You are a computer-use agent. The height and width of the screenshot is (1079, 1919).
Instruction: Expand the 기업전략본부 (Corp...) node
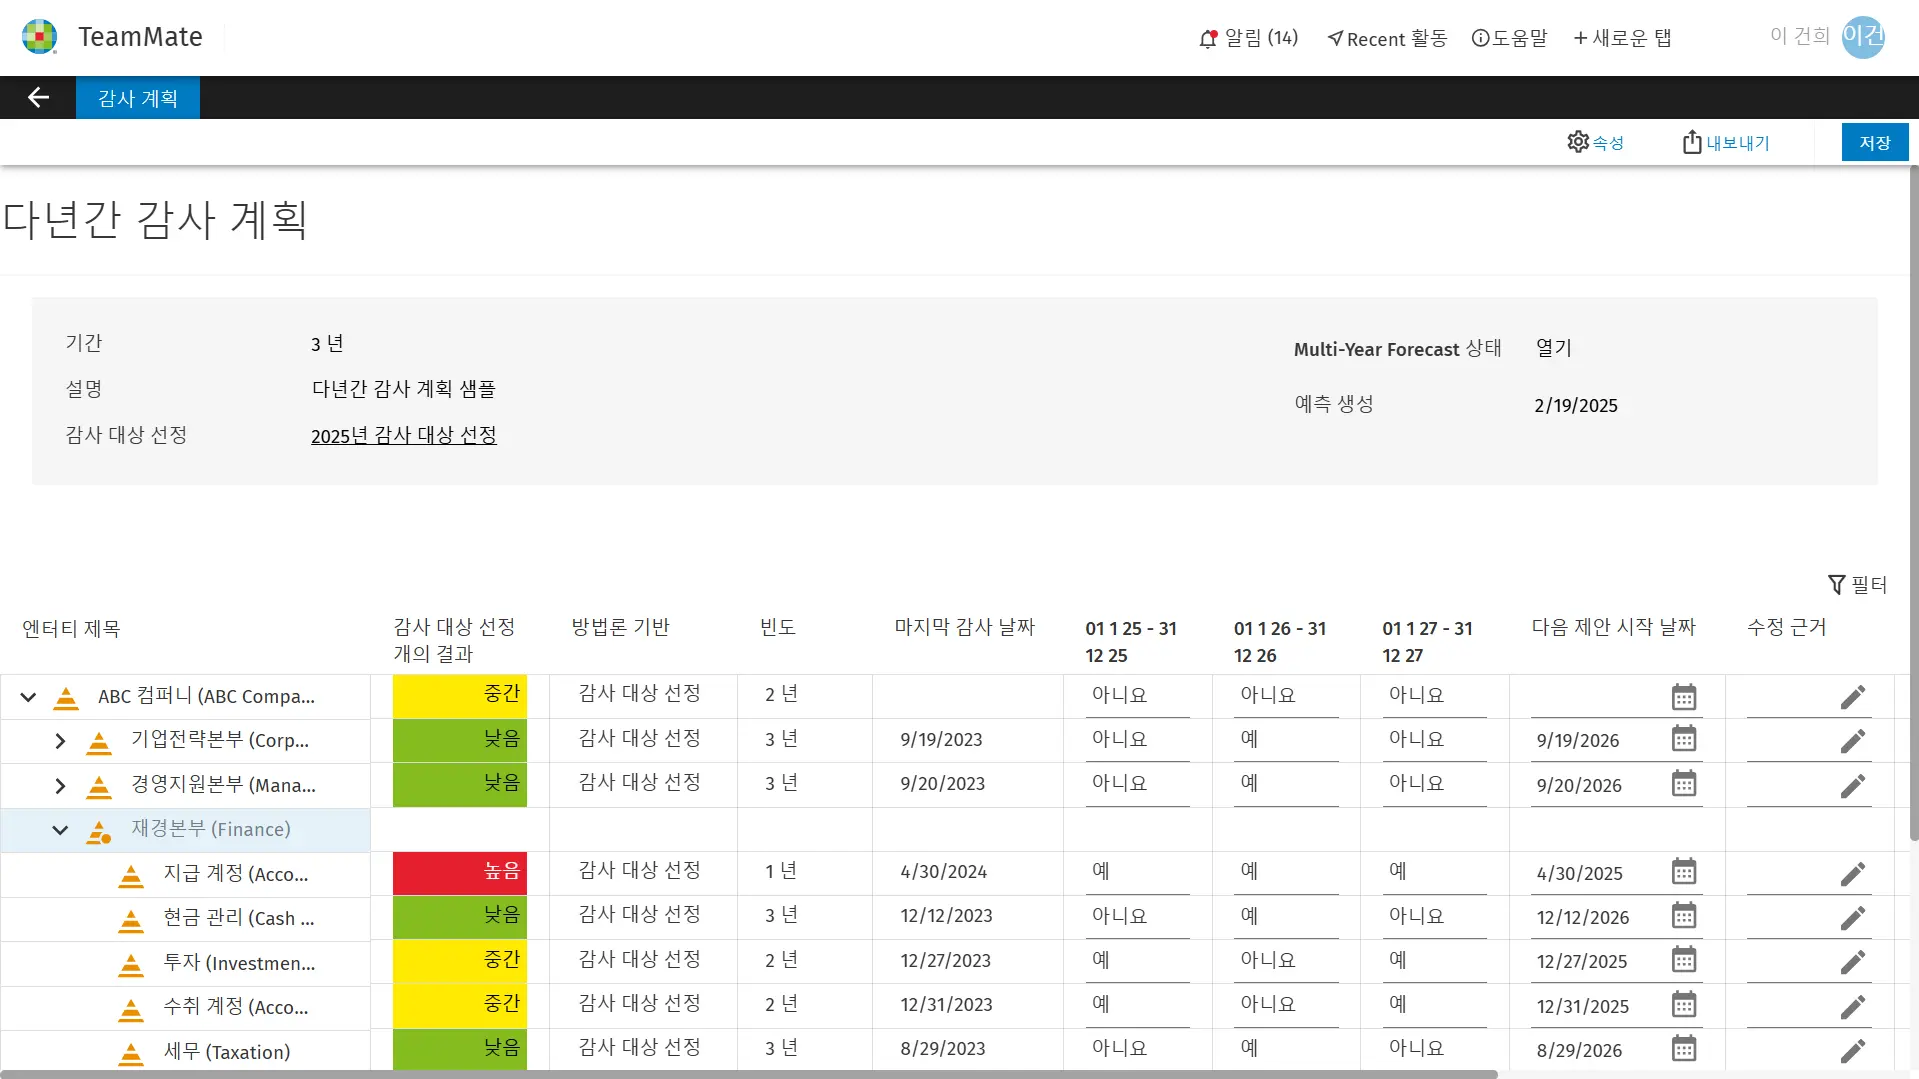[60, 741]
